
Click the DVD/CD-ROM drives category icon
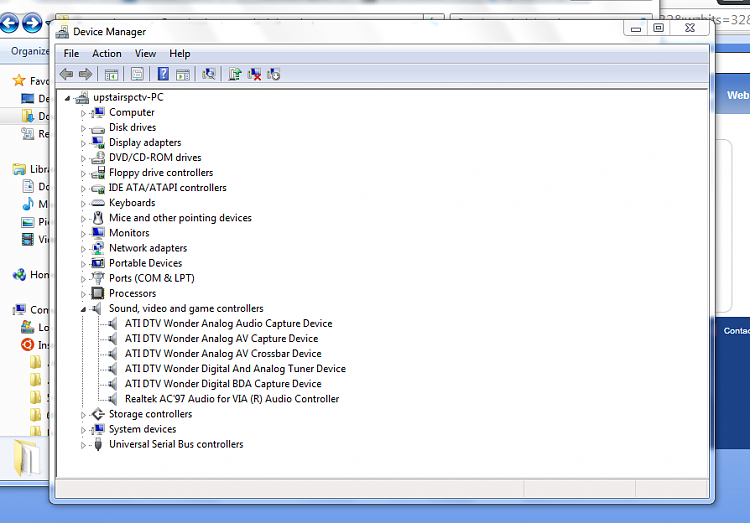[x=98, y=157]
